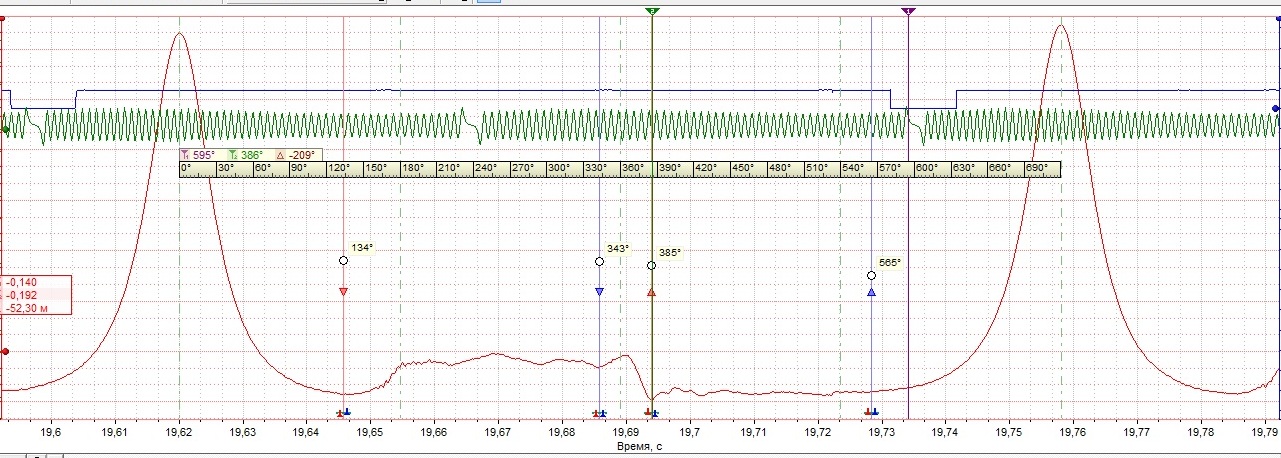The image size is (1281, 458).
Task: Select the blue downward triangle on the 343° line
Action: coord(599,292)
